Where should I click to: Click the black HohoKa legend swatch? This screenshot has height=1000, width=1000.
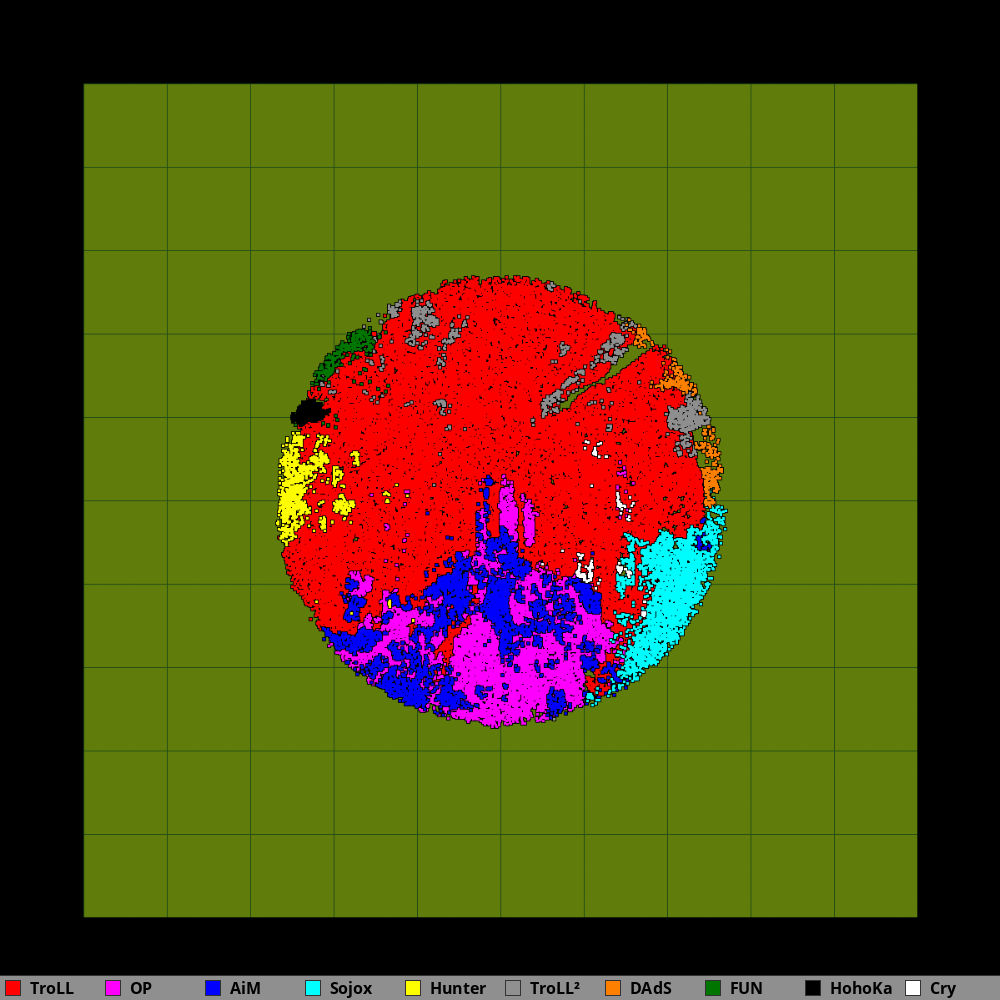[813, 988]
